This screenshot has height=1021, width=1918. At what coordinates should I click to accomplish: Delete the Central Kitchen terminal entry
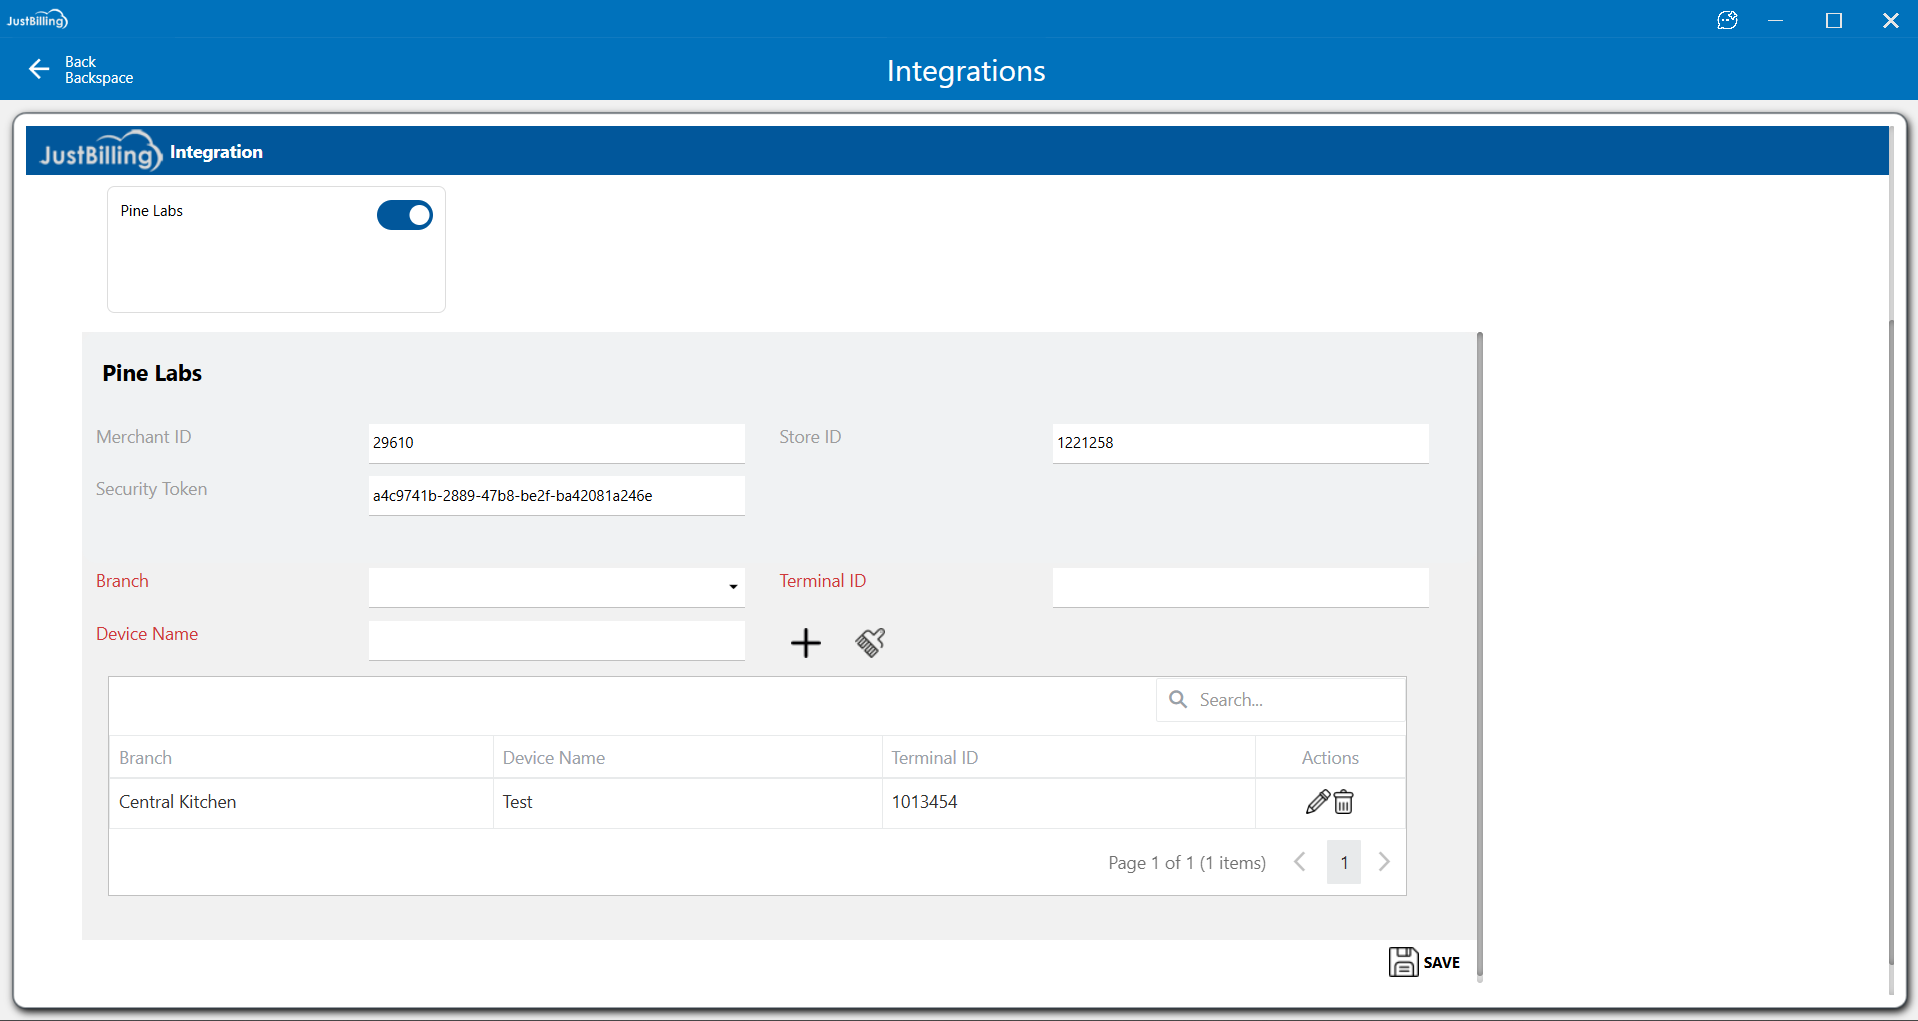1344,802
